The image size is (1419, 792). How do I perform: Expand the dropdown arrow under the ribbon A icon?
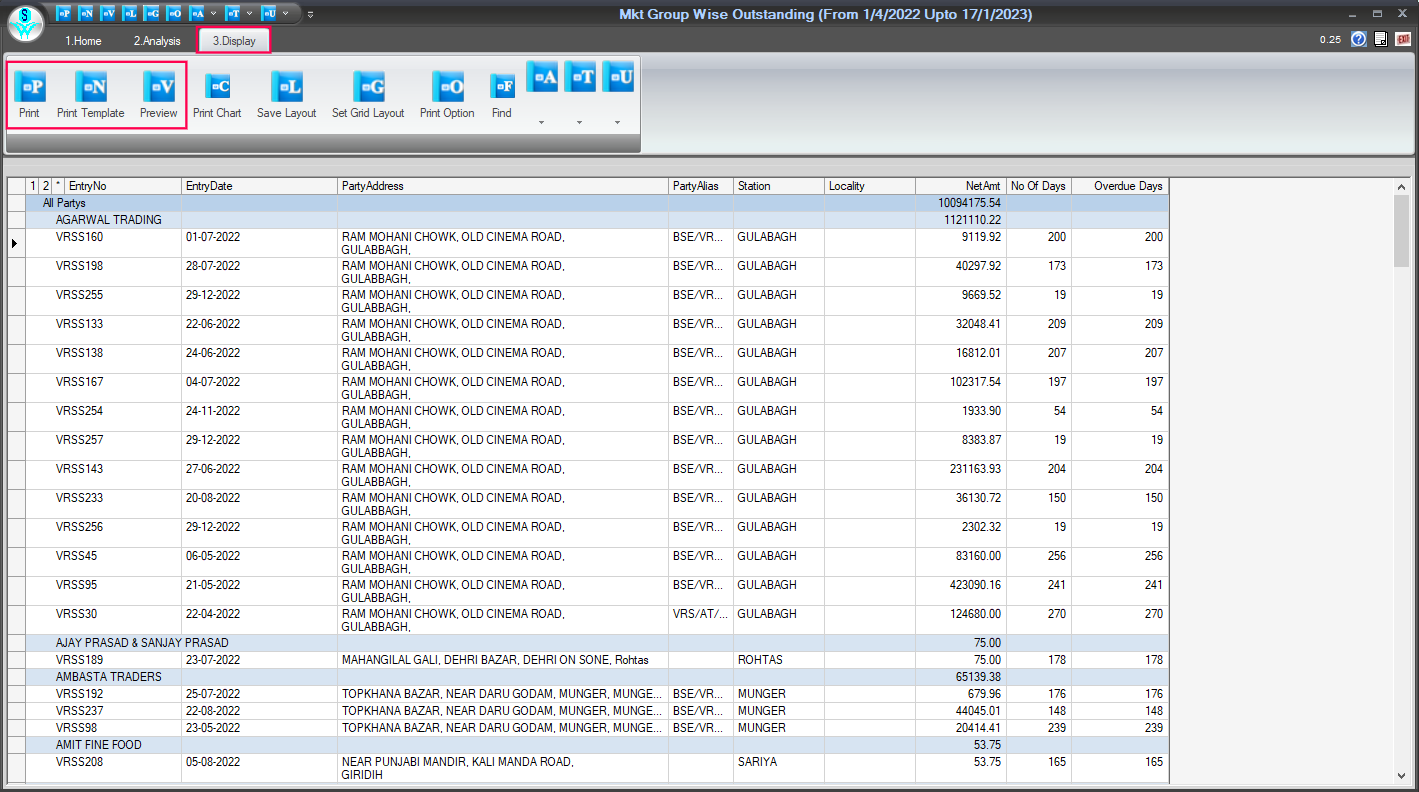tap(542, 123)
